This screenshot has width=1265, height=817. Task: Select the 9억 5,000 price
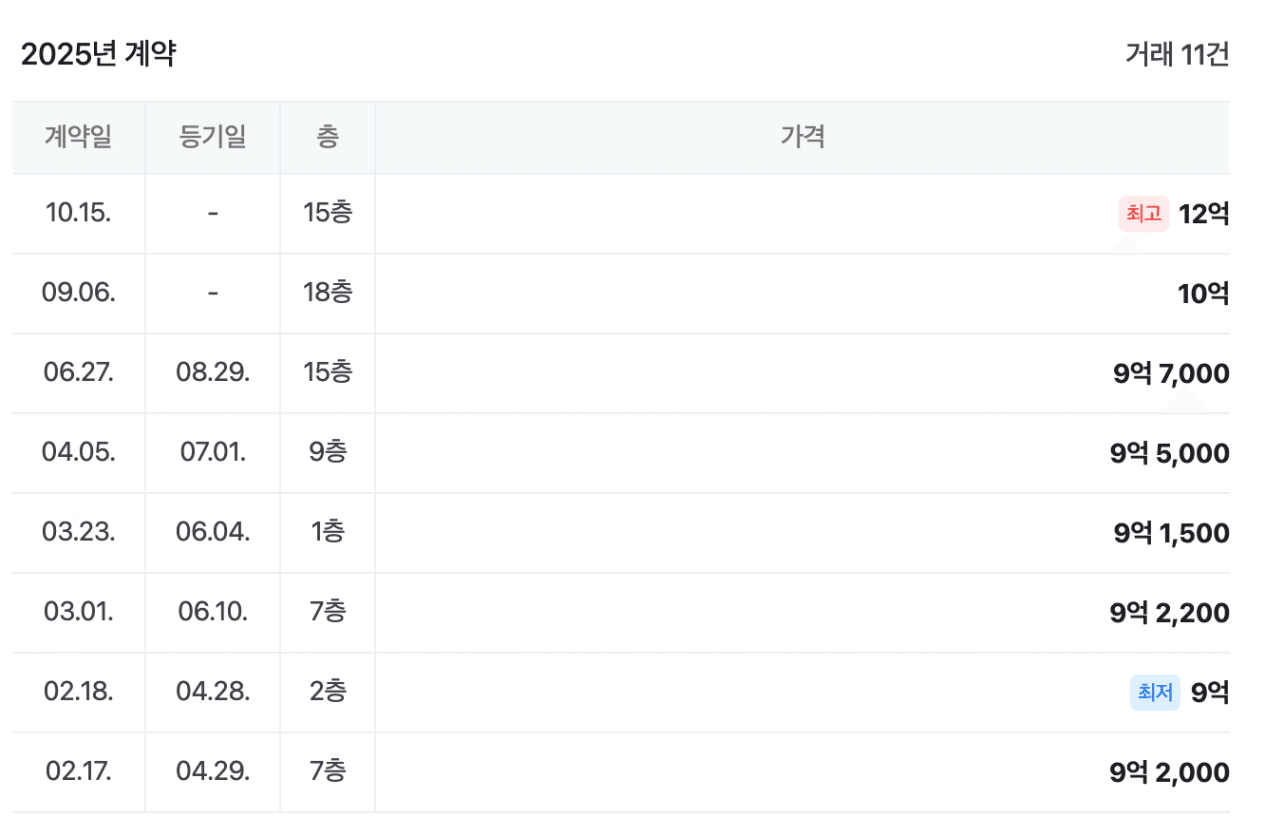1169,454
